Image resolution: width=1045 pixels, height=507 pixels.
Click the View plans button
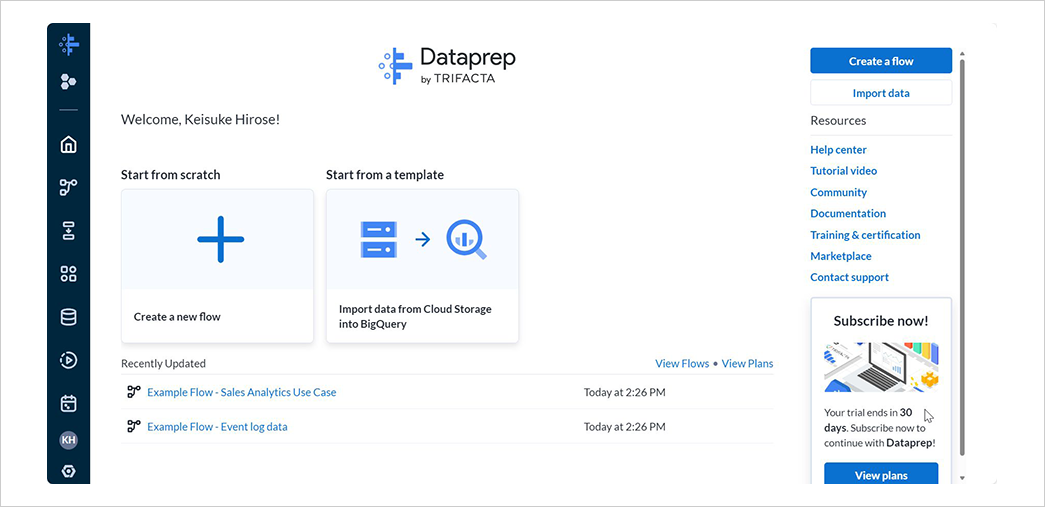point(881,474)
